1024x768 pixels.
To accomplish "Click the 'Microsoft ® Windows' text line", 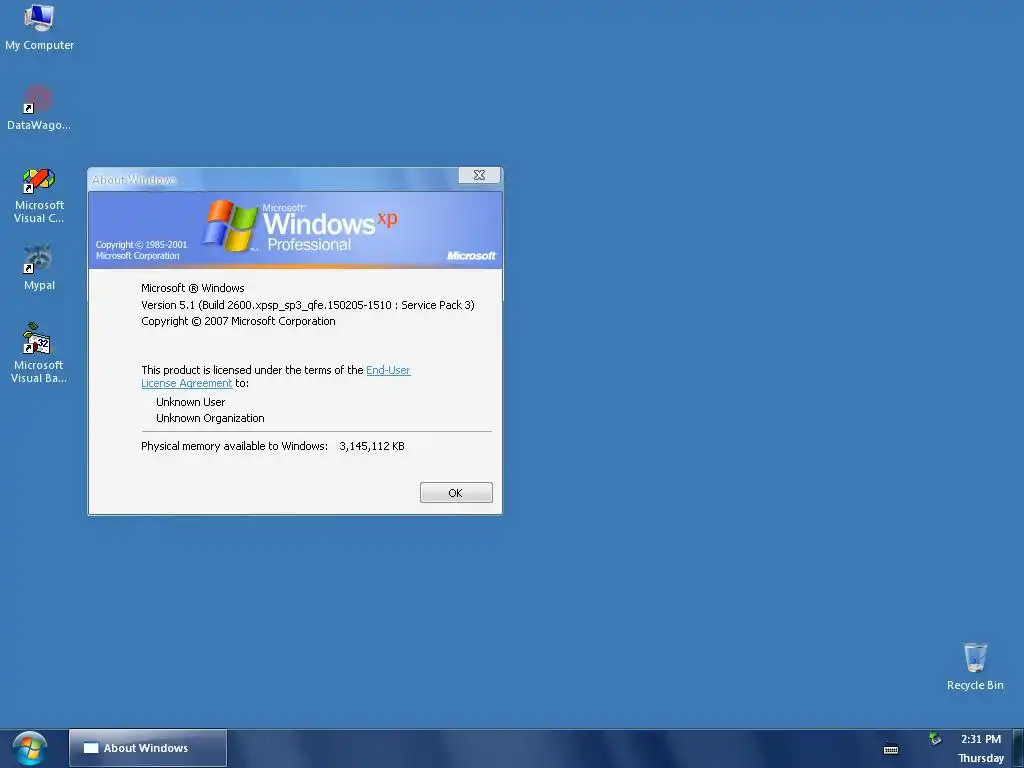I will point(193,288).
